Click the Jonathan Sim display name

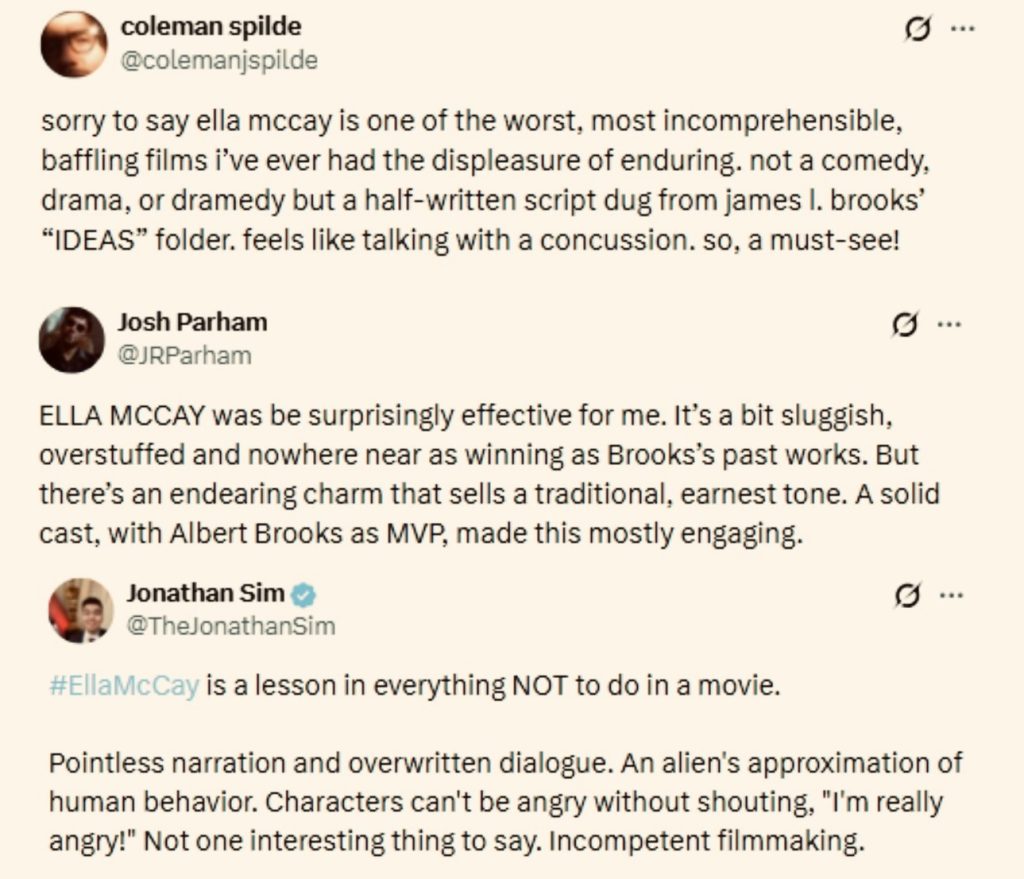coord(204,593)
